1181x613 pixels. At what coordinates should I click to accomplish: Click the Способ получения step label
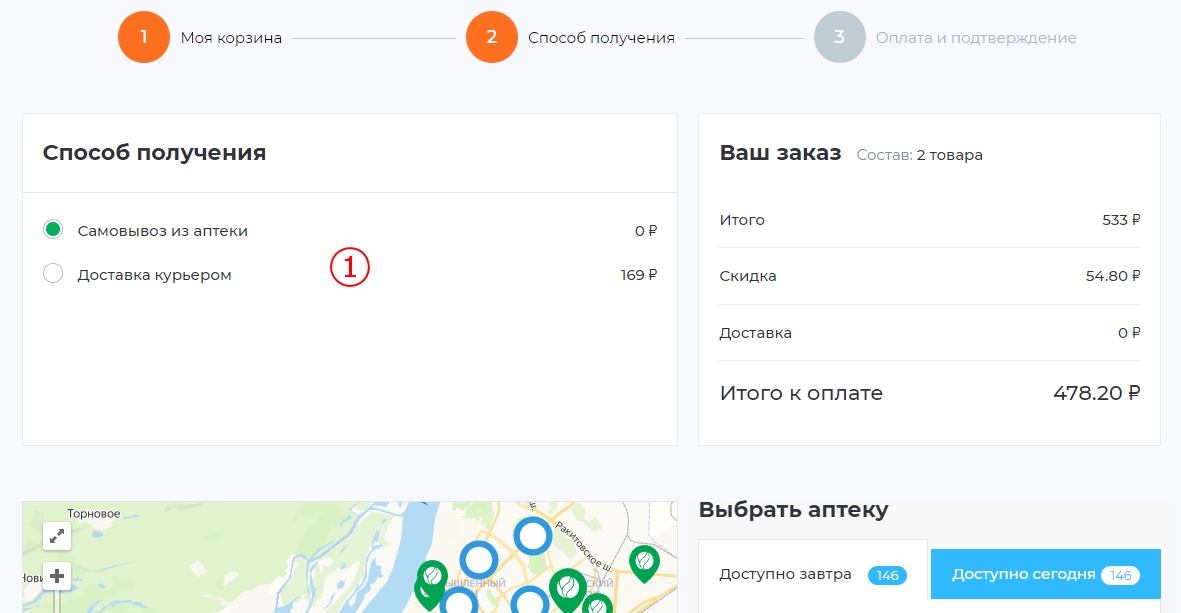coord(601,38)
